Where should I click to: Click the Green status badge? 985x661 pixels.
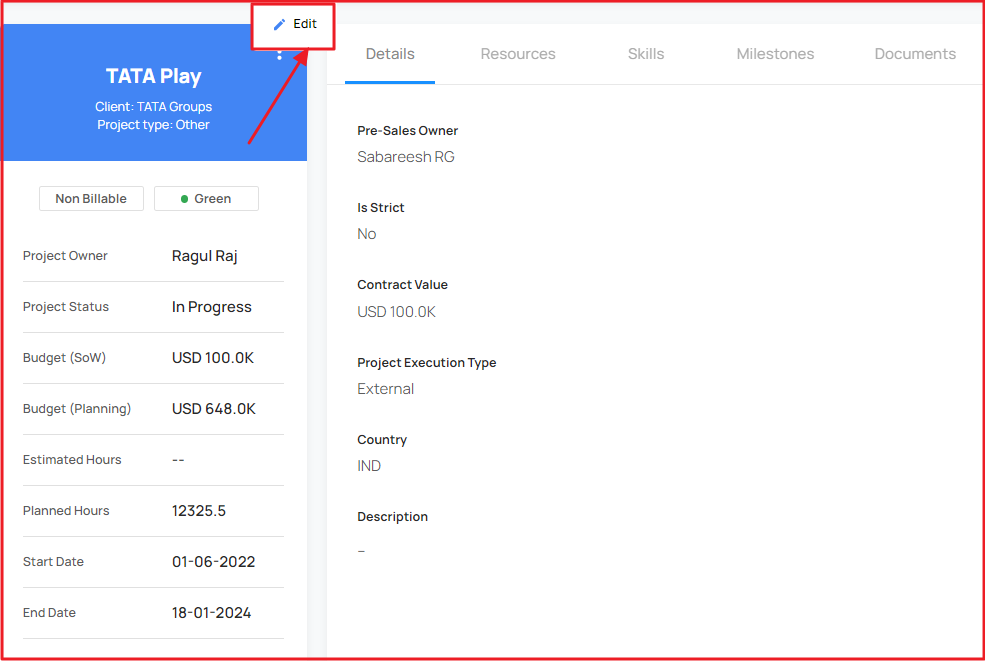[206, 199]
